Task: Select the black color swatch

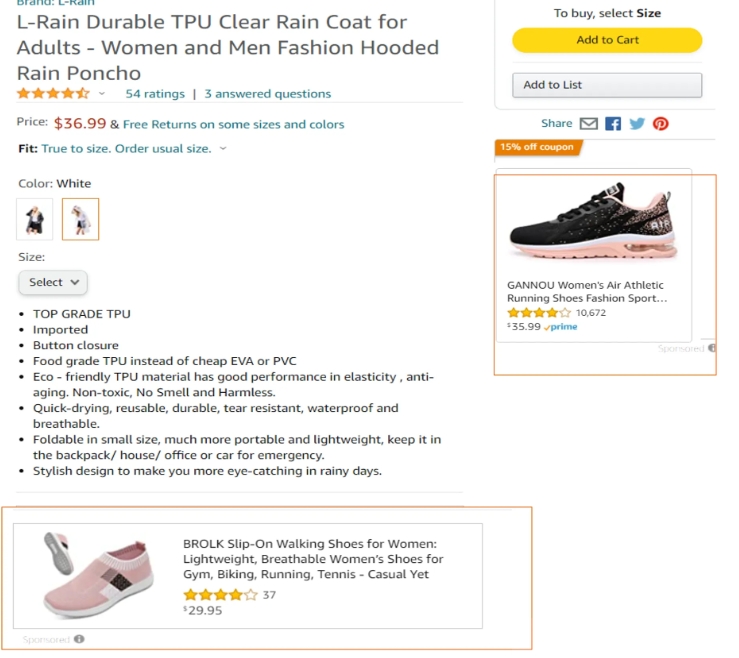Action: point(35,219)
